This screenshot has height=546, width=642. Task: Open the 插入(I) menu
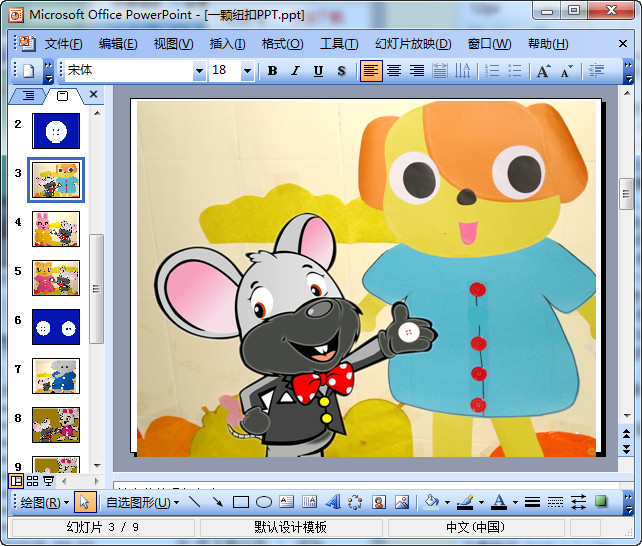[x=228, y=43]
